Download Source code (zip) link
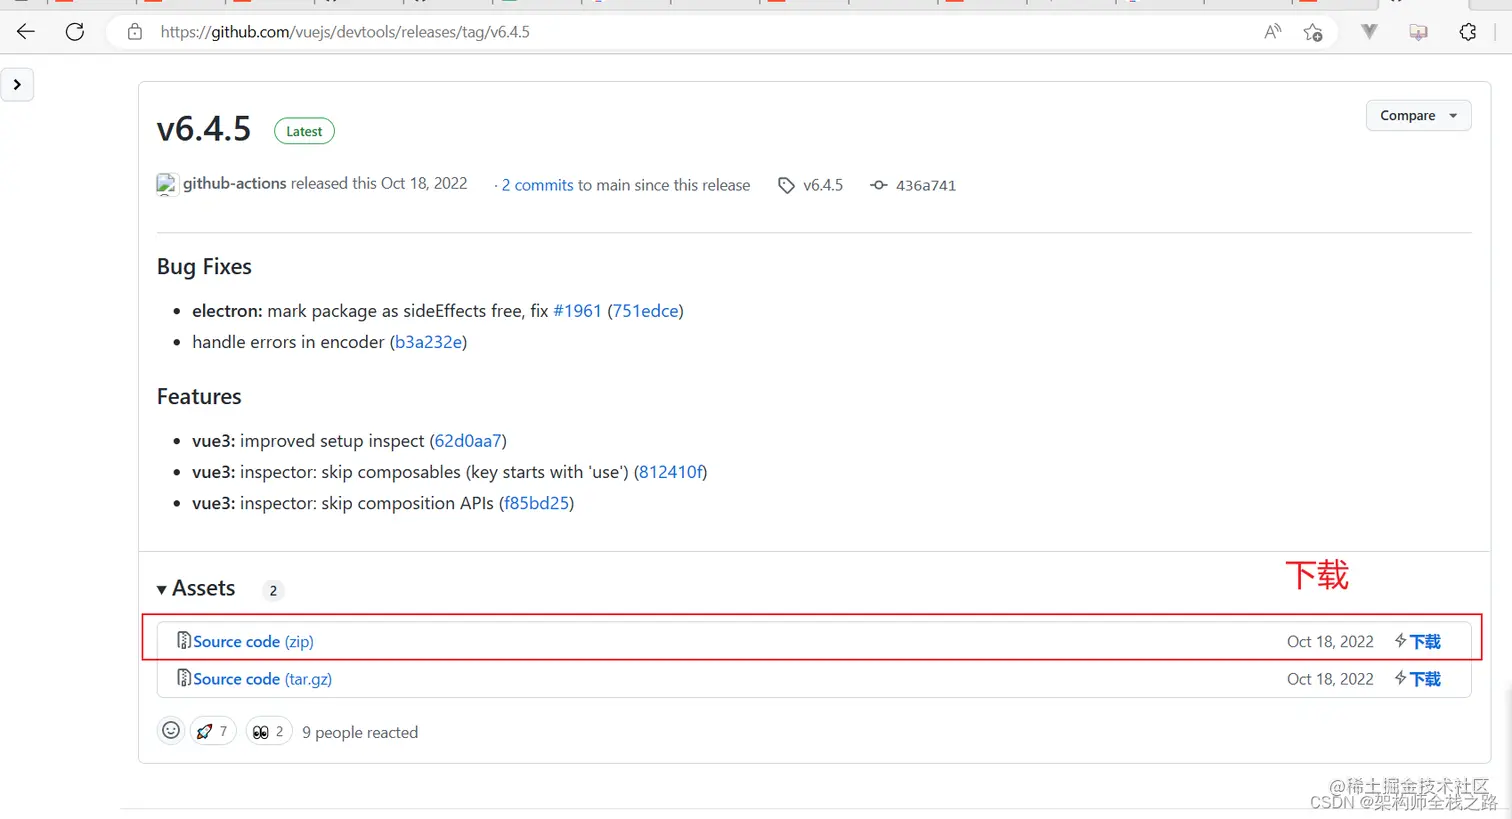1512x819 pixels. coord(253,642)
